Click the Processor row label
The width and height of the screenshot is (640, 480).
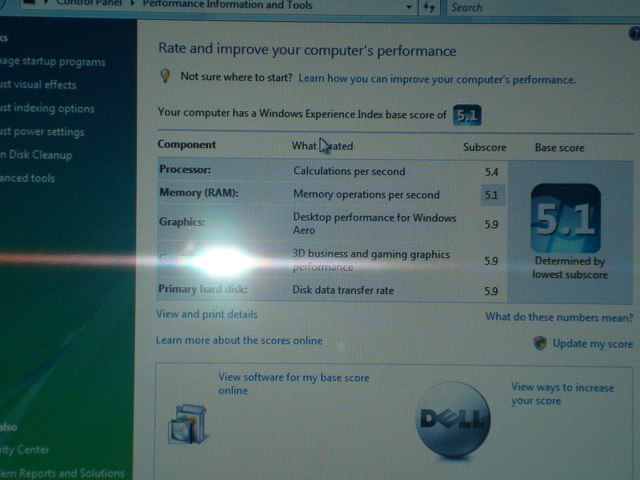click(185, 169)
